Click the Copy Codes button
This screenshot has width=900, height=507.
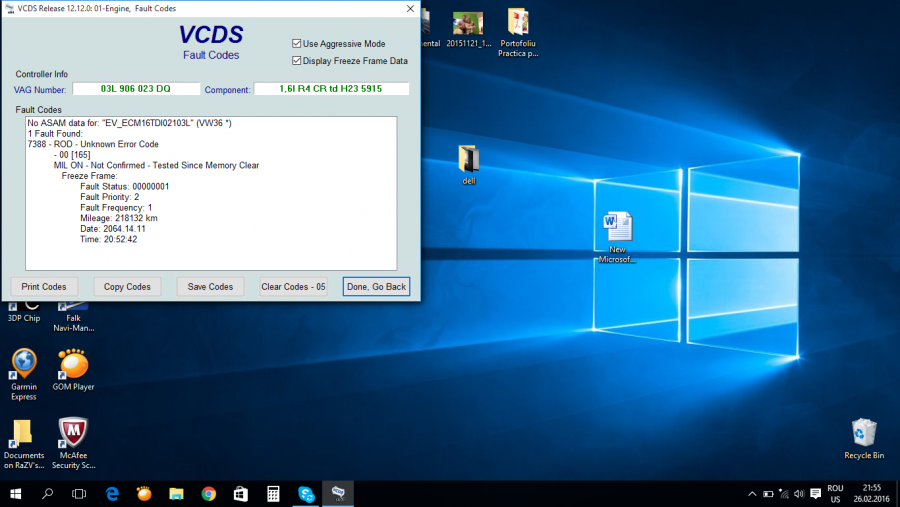[x=127, y=287]
